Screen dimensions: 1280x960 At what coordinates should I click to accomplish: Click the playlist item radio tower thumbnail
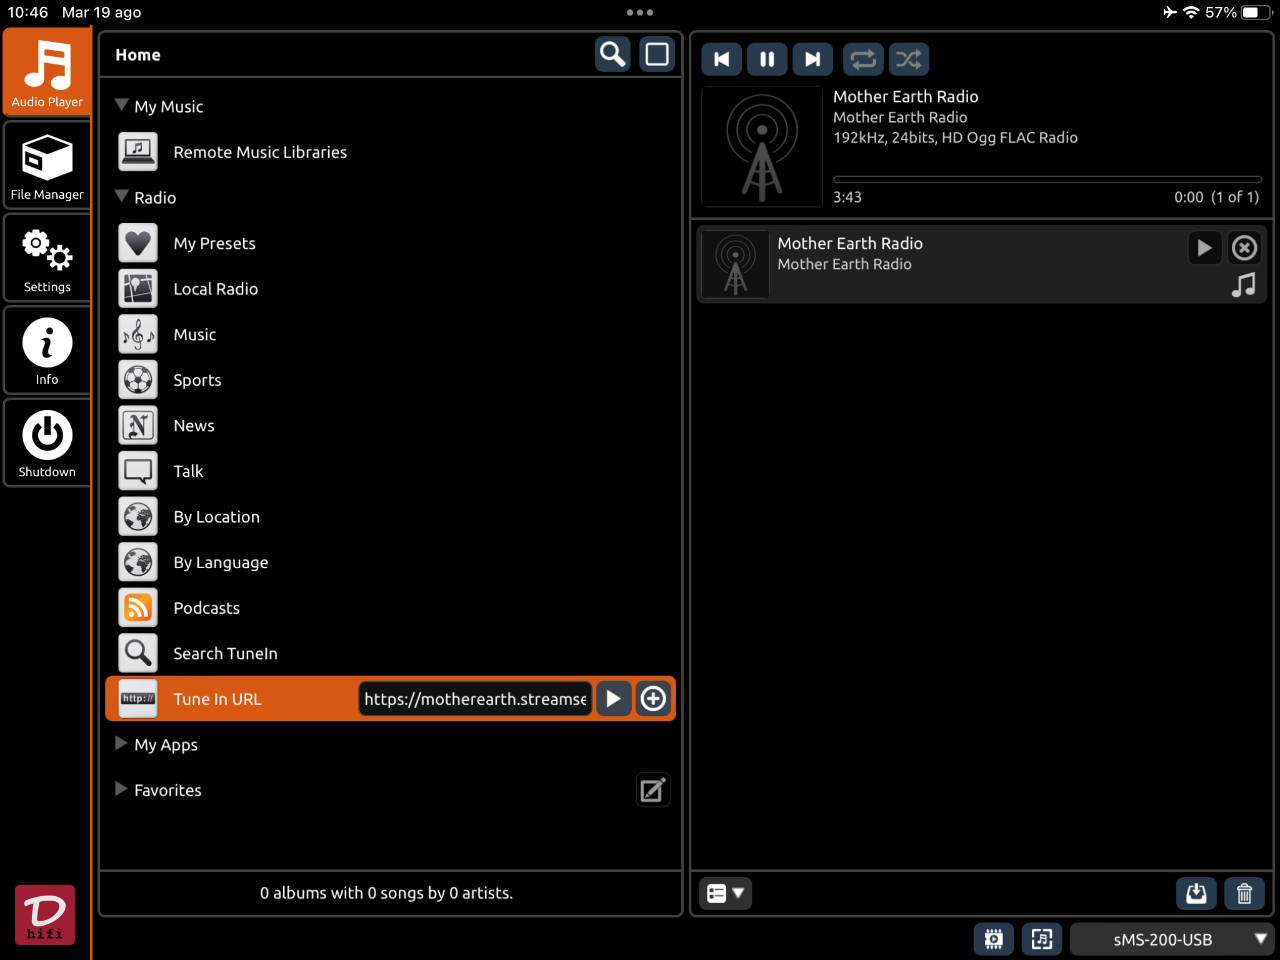[x=735, y=264]
